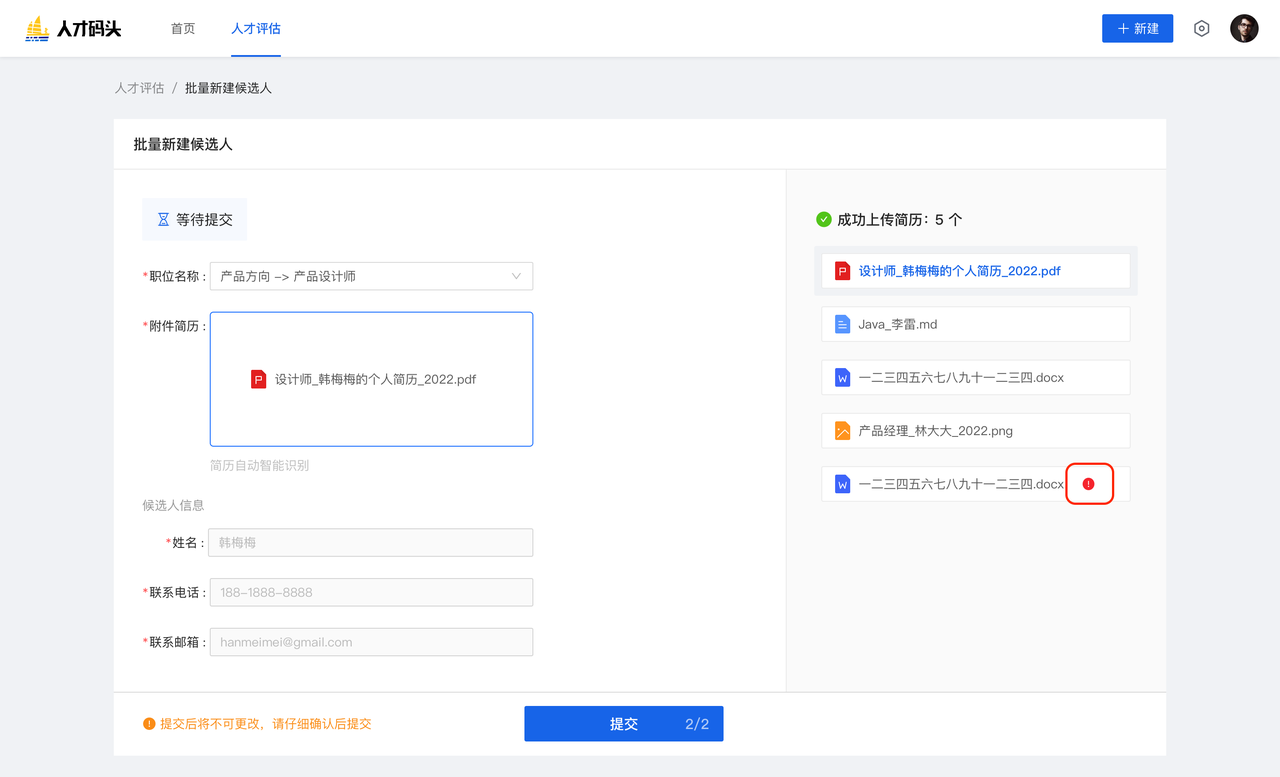The width and height of the screenshot is (1280, 777).
Task: Click the Java_李雷.md file icon
Action: tap(842, 324)
